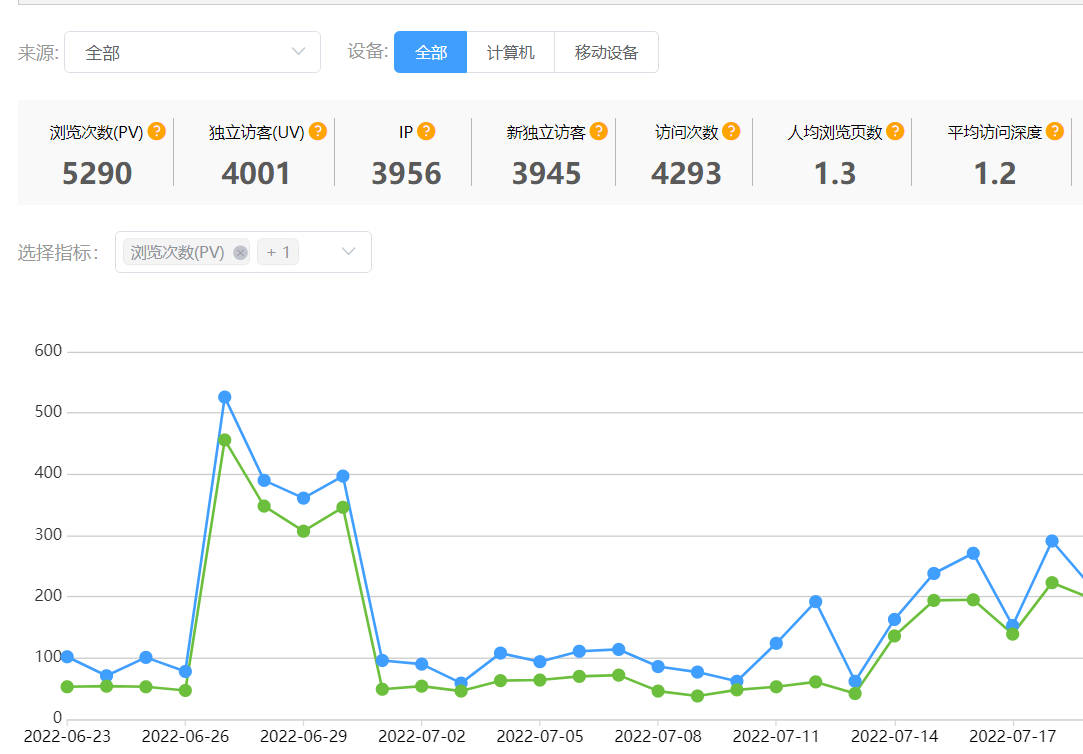The image size is (1083, 754).
Task: Select the 新独立访客 value 3945
Action: click(x=546, y=173)
